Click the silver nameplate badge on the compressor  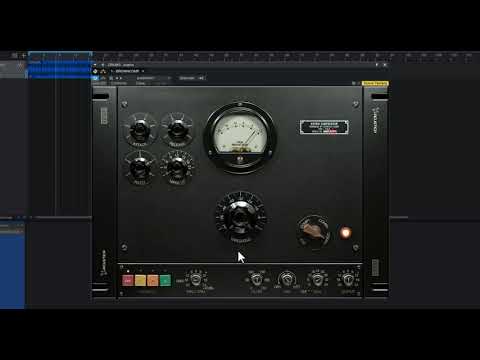point(324,127)
